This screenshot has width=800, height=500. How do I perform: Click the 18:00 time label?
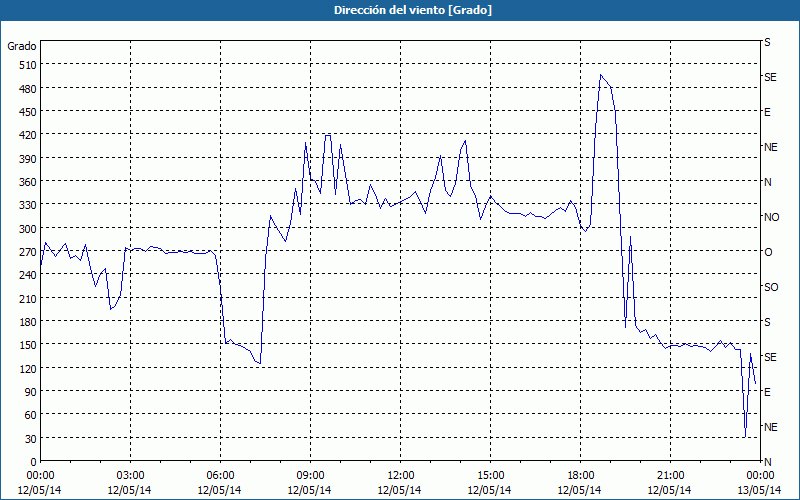click(581, 476)
